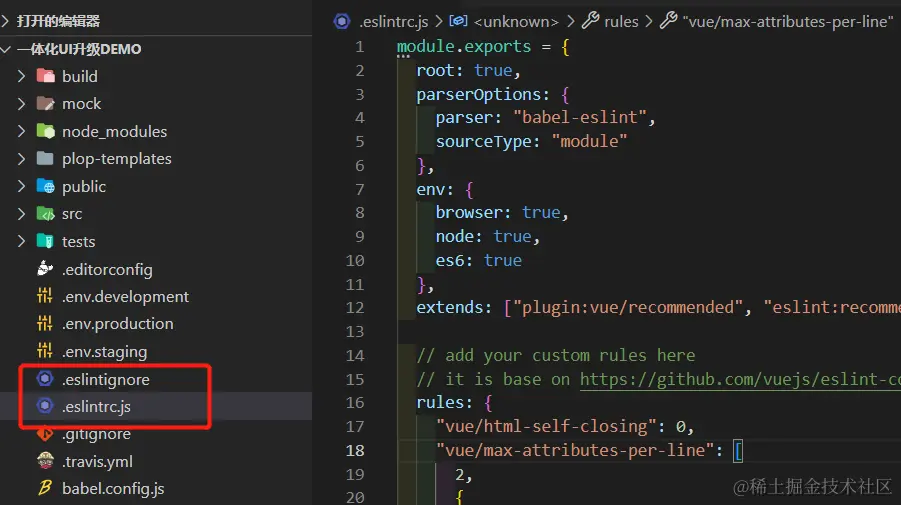Click the src folder code icon
The width and height of the screenshot is (901, 505).
pos(45,214)
